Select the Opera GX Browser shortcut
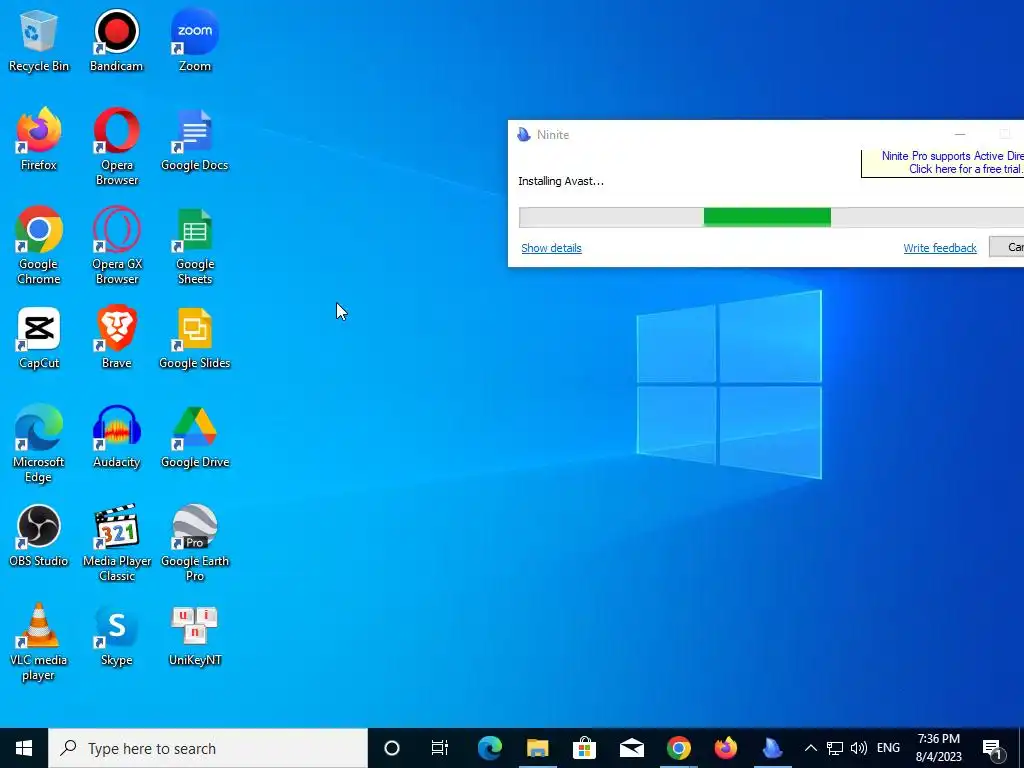This screenshot has height=768, width=1024. tap(116, 246)
